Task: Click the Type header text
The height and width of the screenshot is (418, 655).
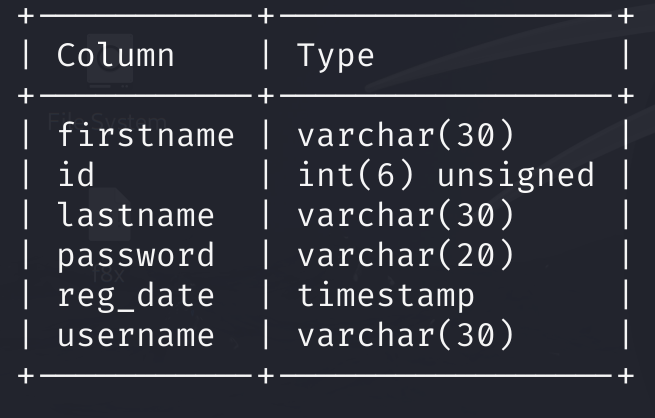Action: (x=335, y=55)
